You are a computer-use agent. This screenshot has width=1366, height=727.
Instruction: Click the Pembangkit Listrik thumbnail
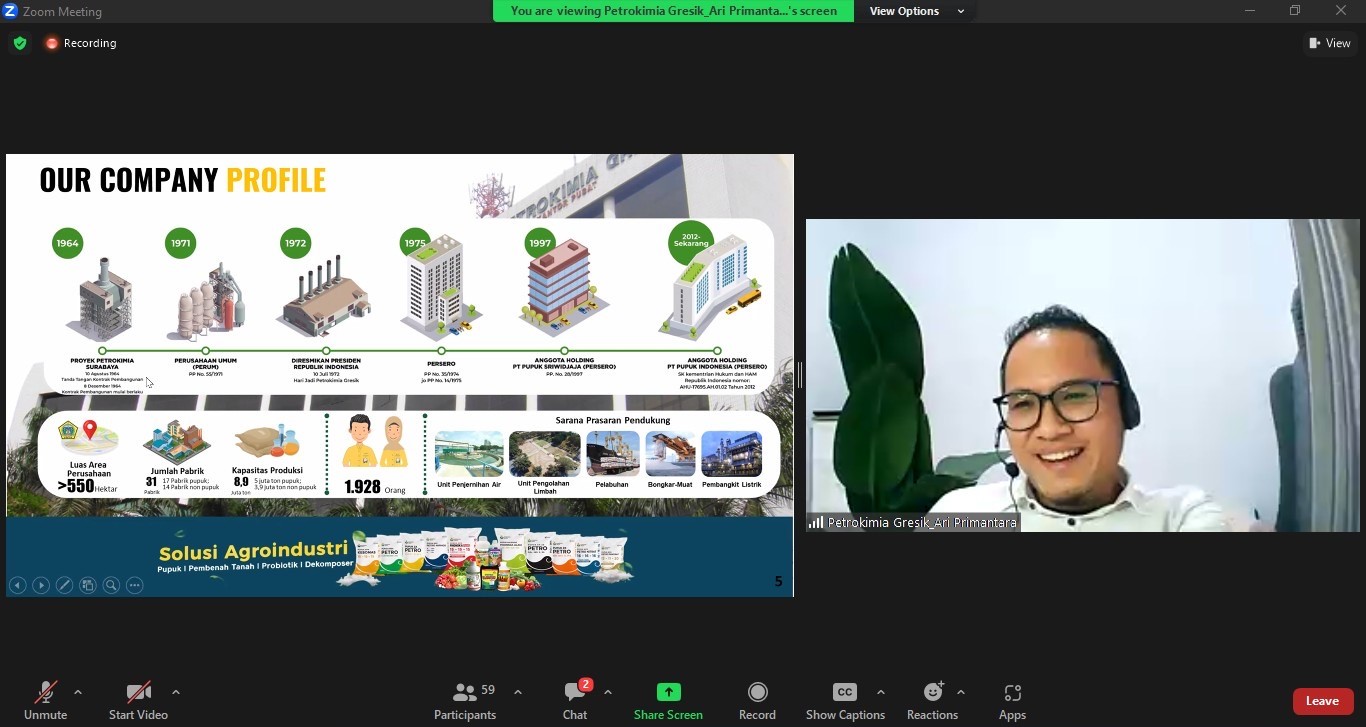point(732,454)
